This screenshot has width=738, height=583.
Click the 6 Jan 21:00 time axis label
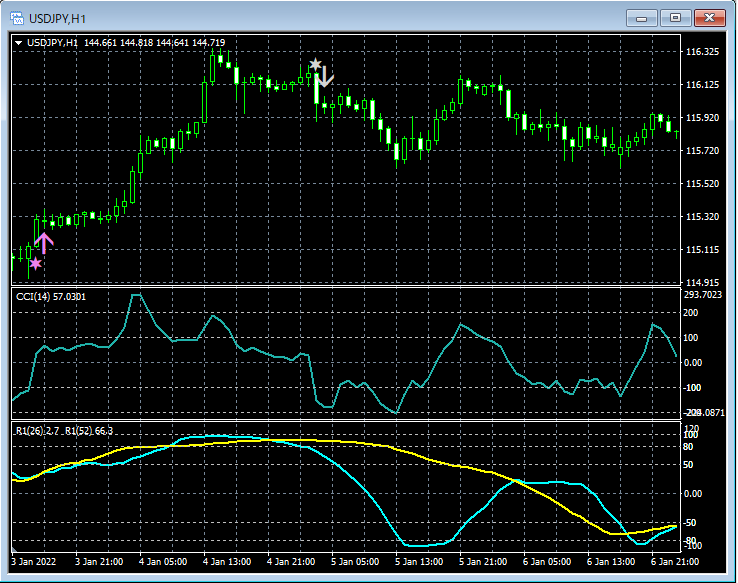pyautogui.click(x=676, y=563)
